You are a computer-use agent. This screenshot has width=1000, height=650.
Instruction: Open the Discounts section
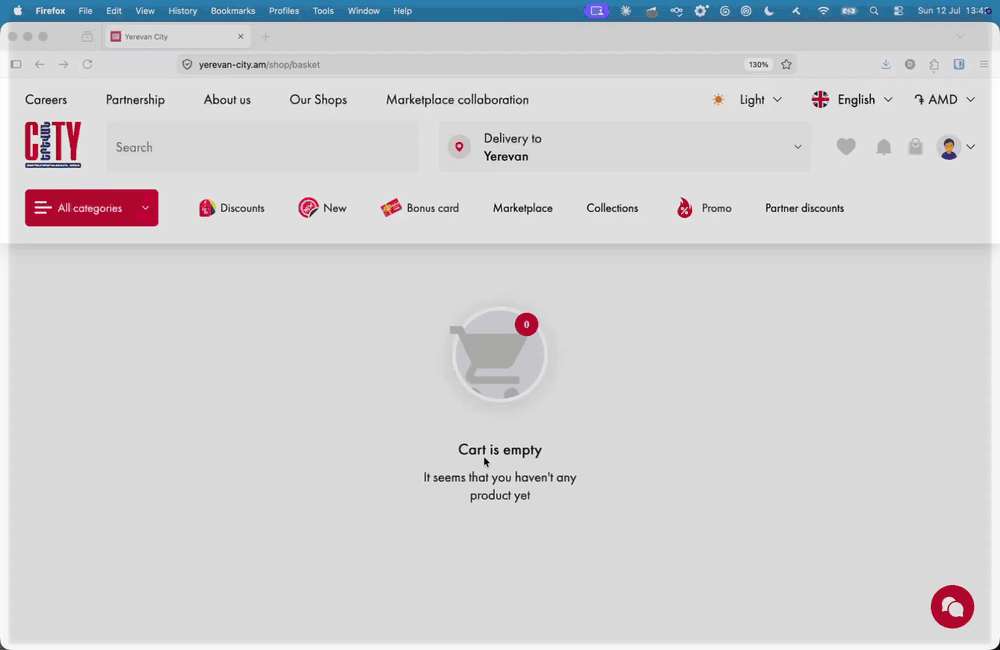click(x=232, y=208)
